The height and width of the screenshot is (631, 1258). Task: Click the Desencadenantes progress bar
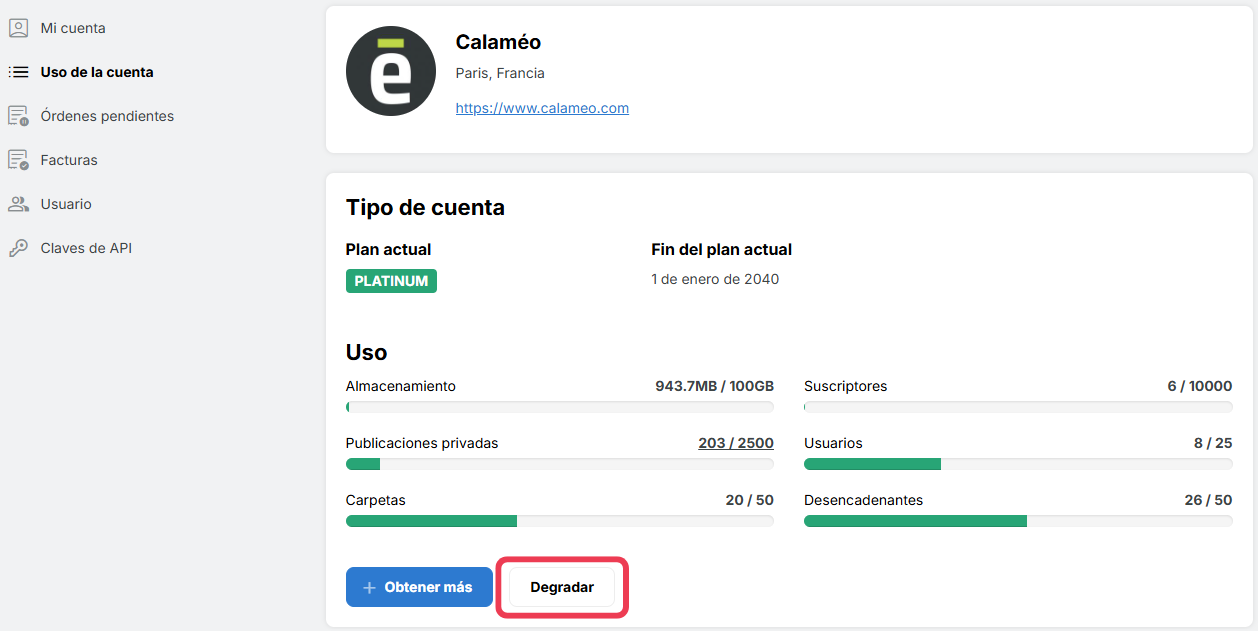(1018, 521)
